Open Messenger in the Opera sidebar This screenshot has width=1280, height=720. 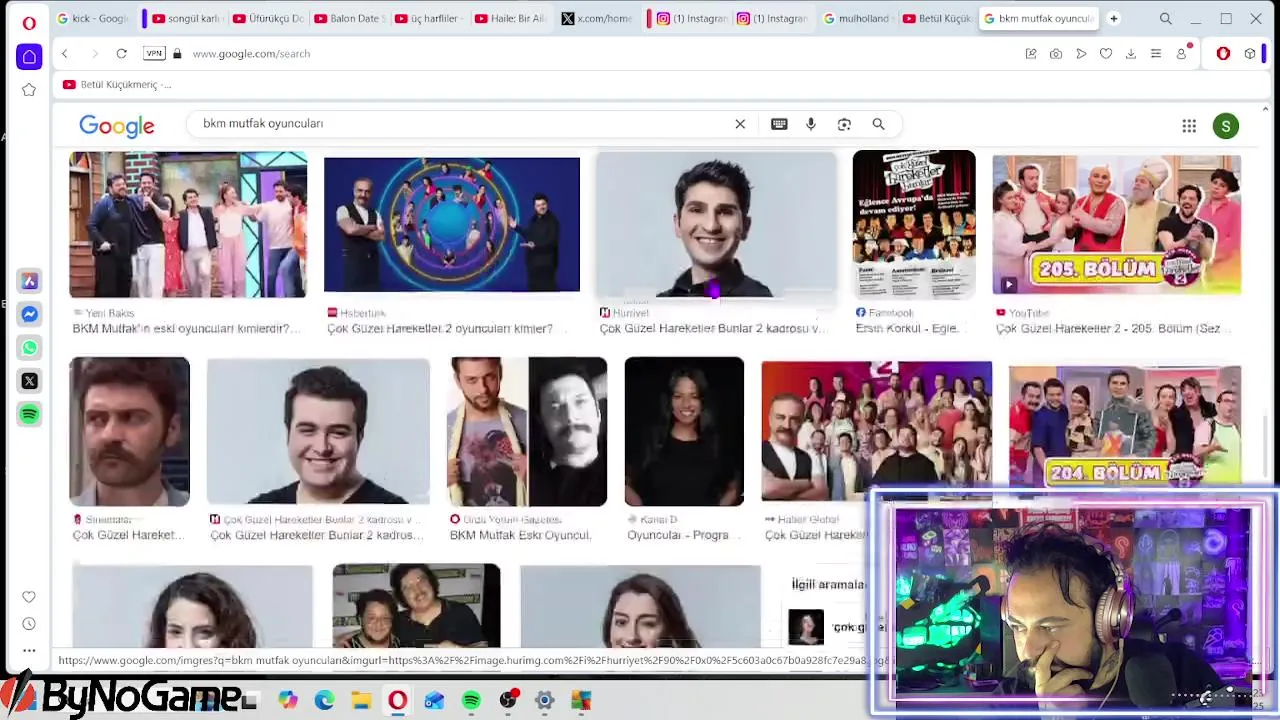tap(29, 314)
